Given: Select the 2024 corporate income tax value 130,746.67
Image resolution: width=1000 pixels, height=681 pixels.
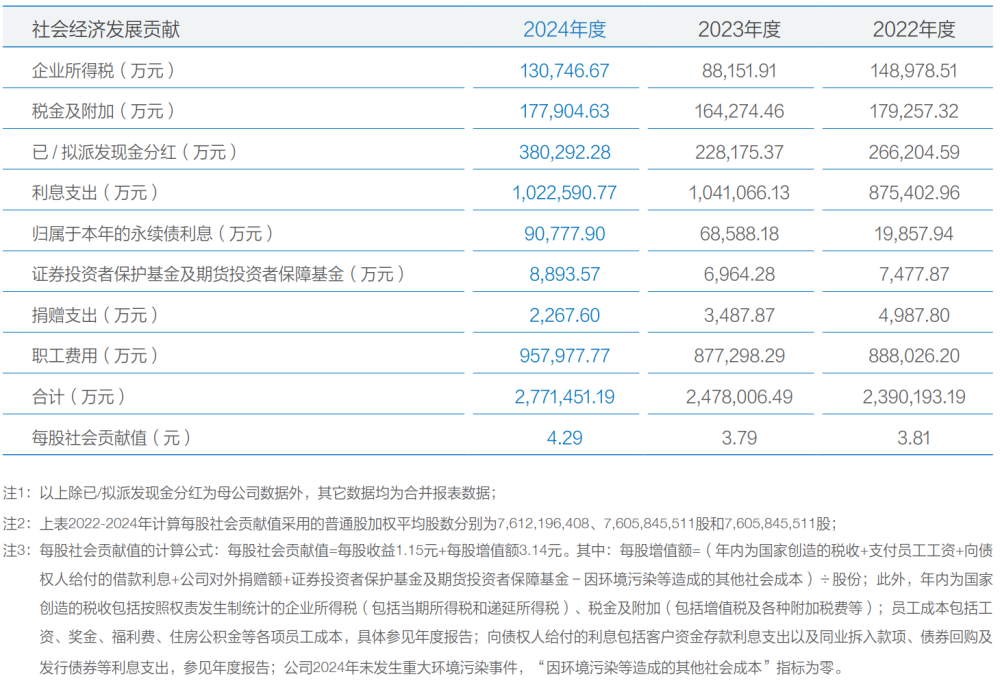Looking at the screenshot, I should 564,71.
